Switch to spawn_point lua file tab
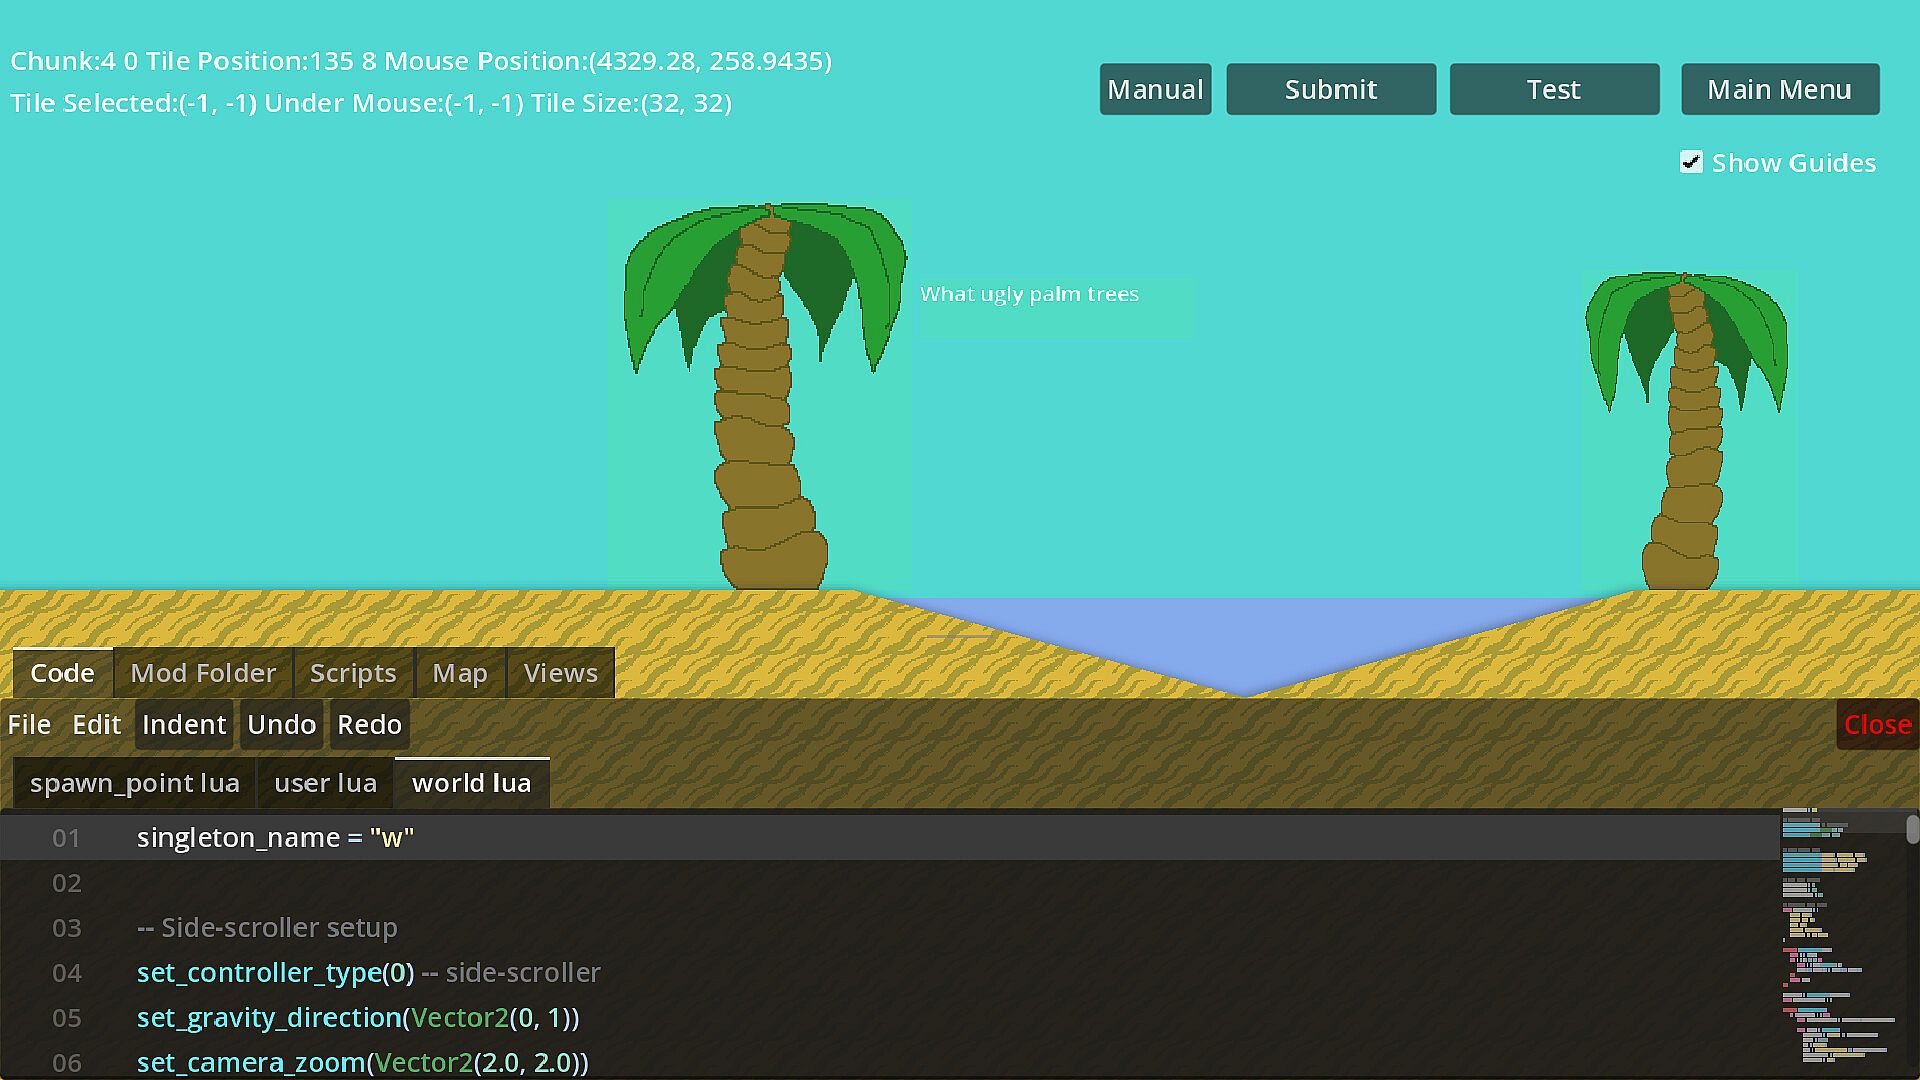1920x1080 pixels. pyautogui.click(x=135, y=783)
